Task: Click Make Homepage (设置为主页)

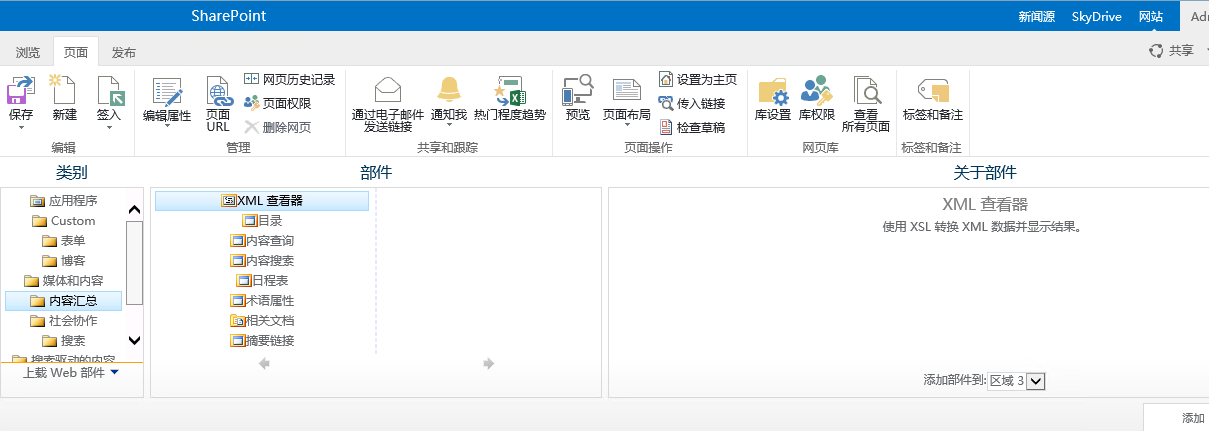Action: (x=698, y=79)
